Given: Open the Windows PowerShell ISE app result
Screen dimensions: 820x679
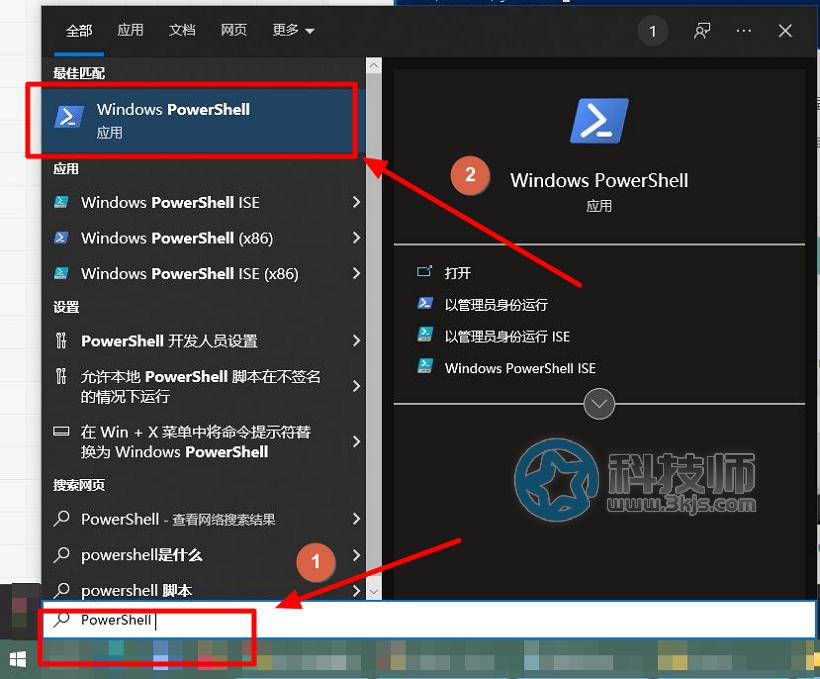Looking at the screenshot, I should [204, 202].
